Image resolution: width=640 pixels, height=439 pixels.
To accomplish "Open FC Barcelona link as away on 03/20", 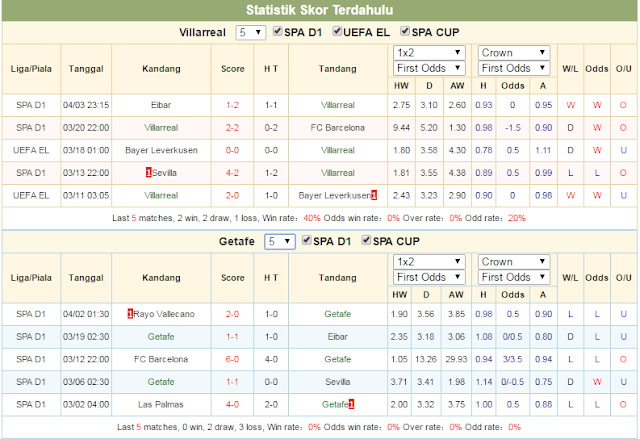I will coord(338,128).
